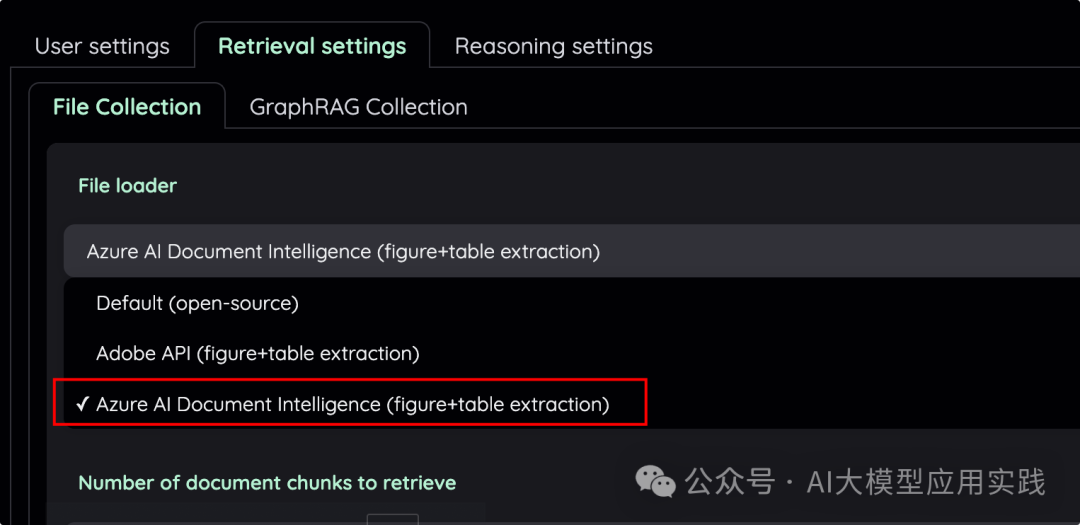This screenshot has height=525, width=1080.
Task: Choose the Default (open-source) loader option
Action: click(197, 302)
